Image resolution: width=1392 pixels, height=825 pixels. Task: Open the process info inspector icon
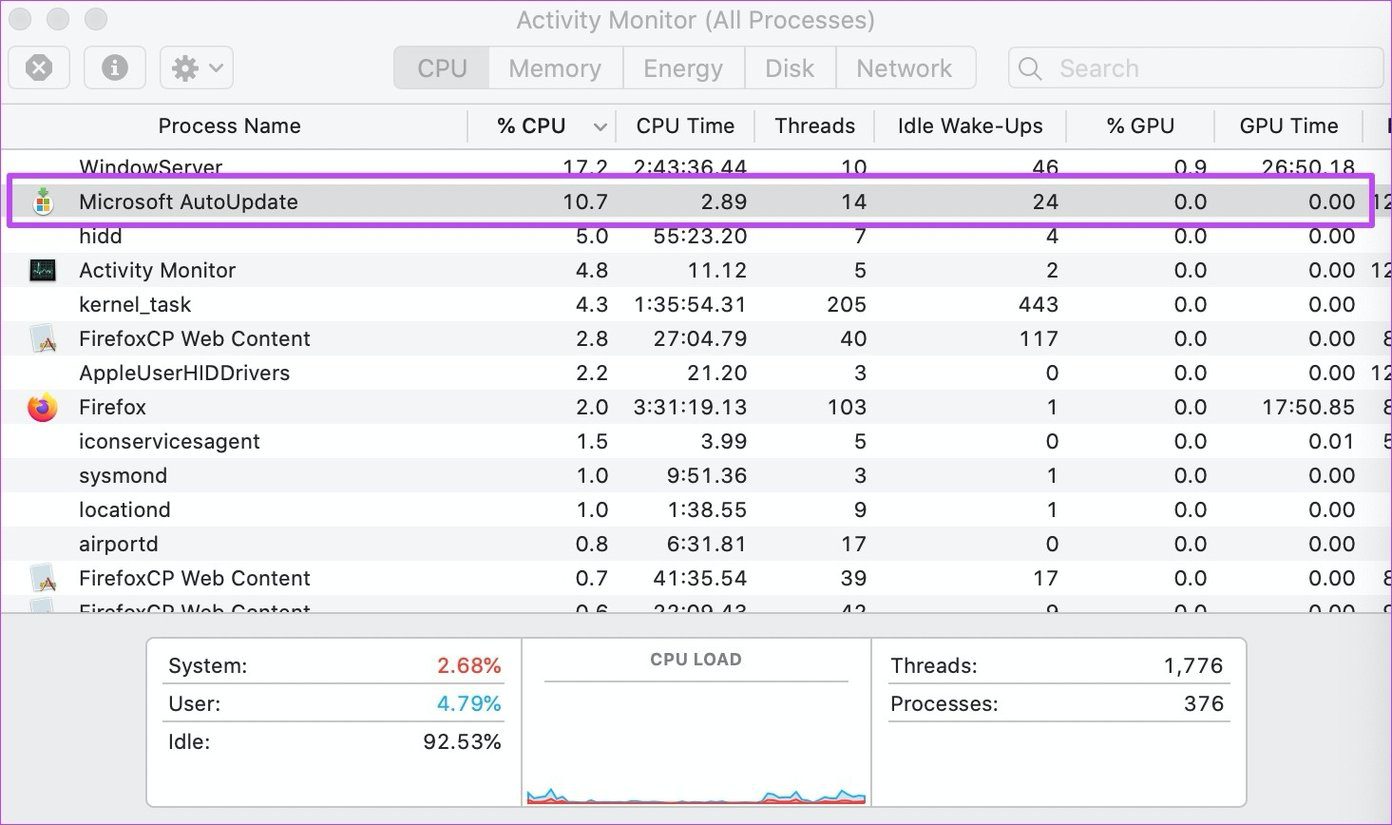pyautogui.click(x=115, y=68)
